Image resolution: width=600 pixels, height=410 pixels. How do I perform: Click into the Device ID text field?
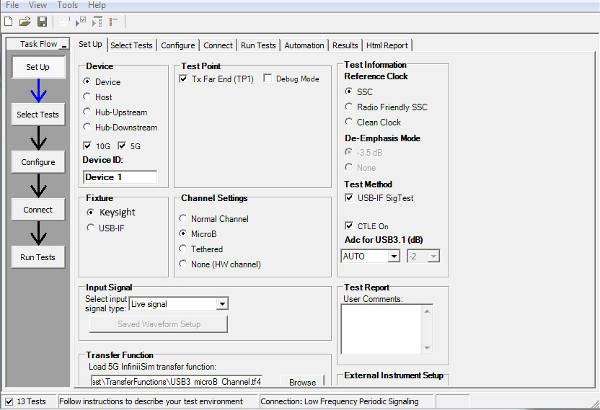point(120,177)
